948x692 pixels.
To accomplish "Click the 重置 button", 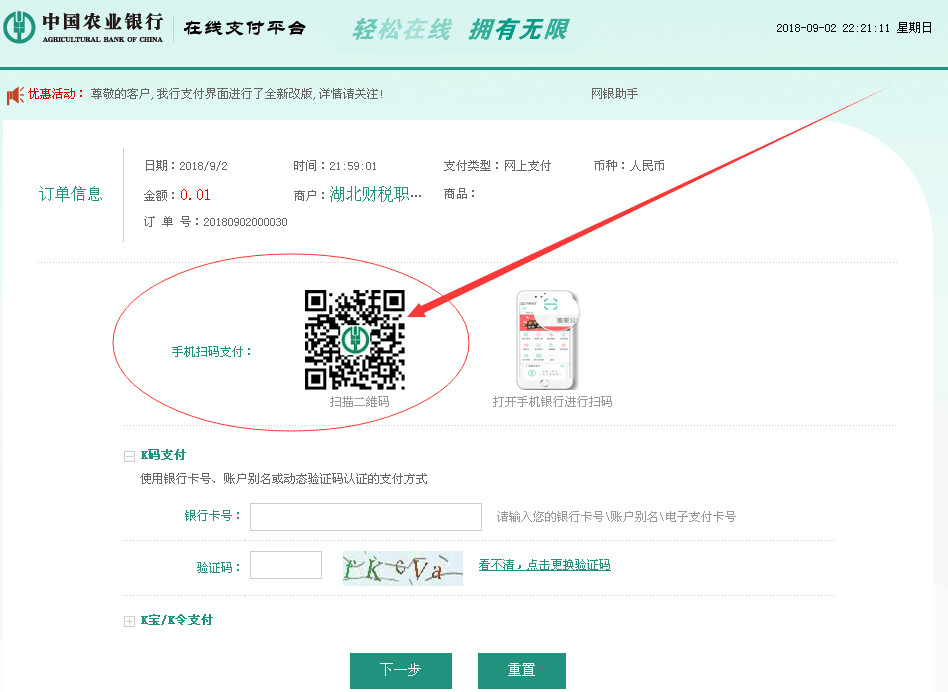I will click(522, 670).
